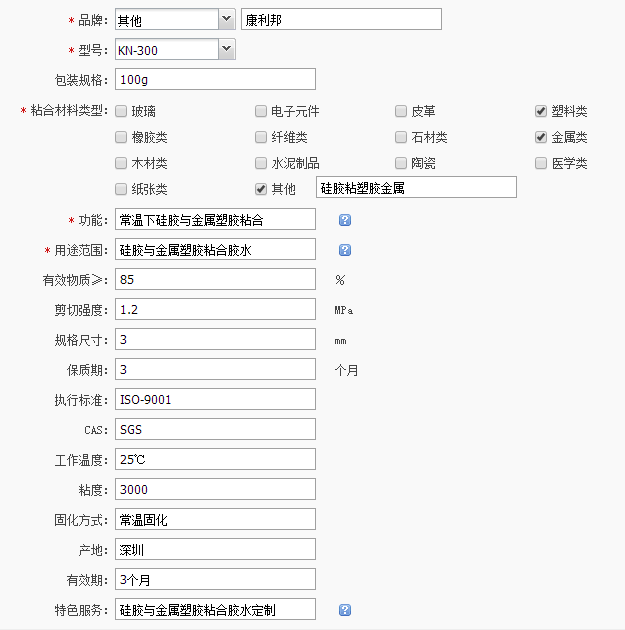Click the 工作温度 field with 25℃
Screen dimensions: 625x630
pos(215,459)
